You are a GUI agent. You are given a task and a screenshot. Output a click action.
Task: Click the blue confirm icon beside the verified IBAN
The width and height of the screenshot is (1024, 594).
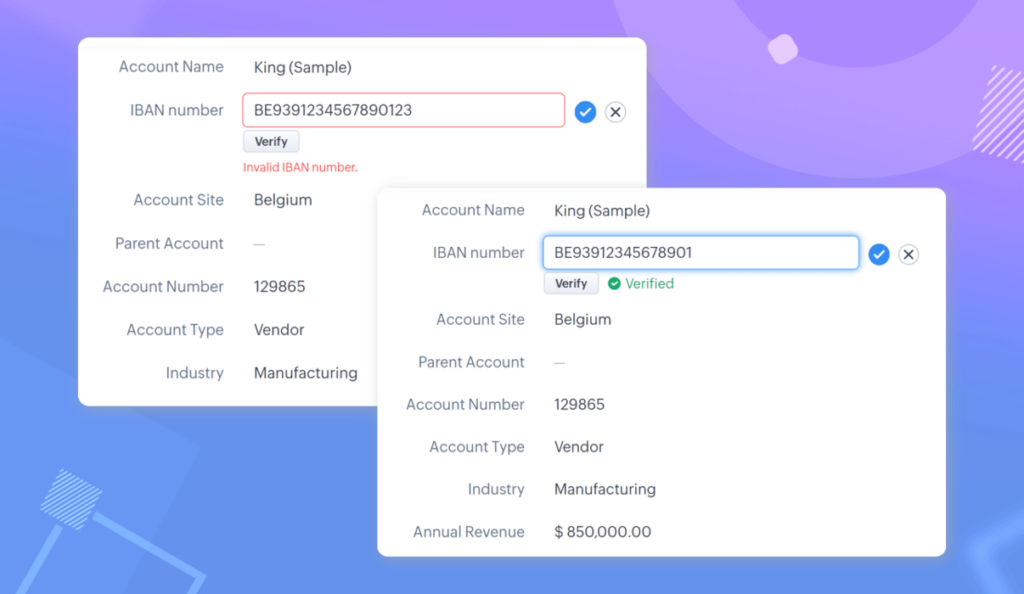pyautogui.click(x=879, y=254)
